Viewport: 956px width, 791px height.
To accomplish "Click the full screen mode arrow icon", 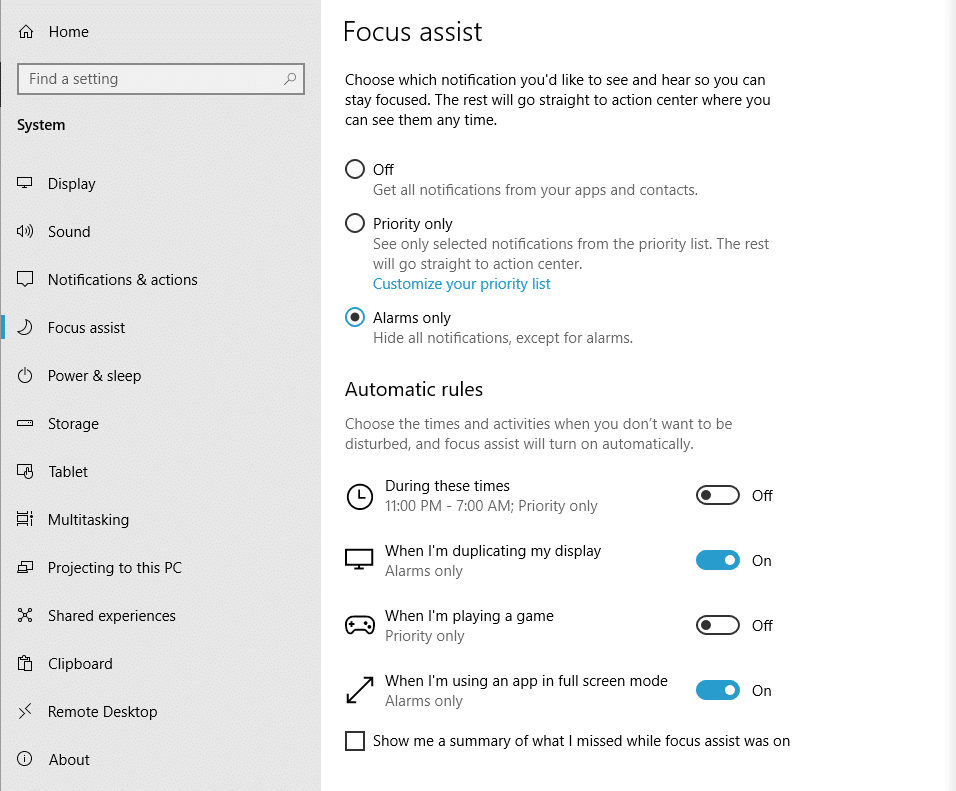I will coord(360,690).
